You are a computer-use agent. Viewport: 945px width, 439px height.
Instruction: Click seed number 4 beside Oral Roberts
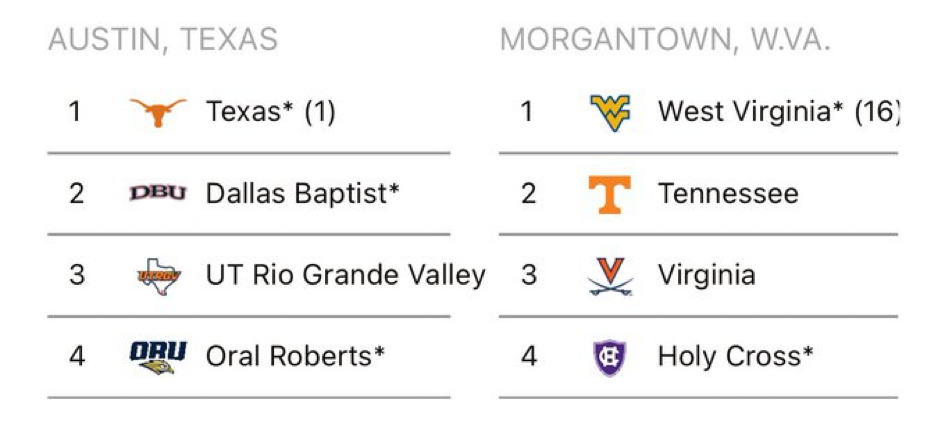[77, 357]
